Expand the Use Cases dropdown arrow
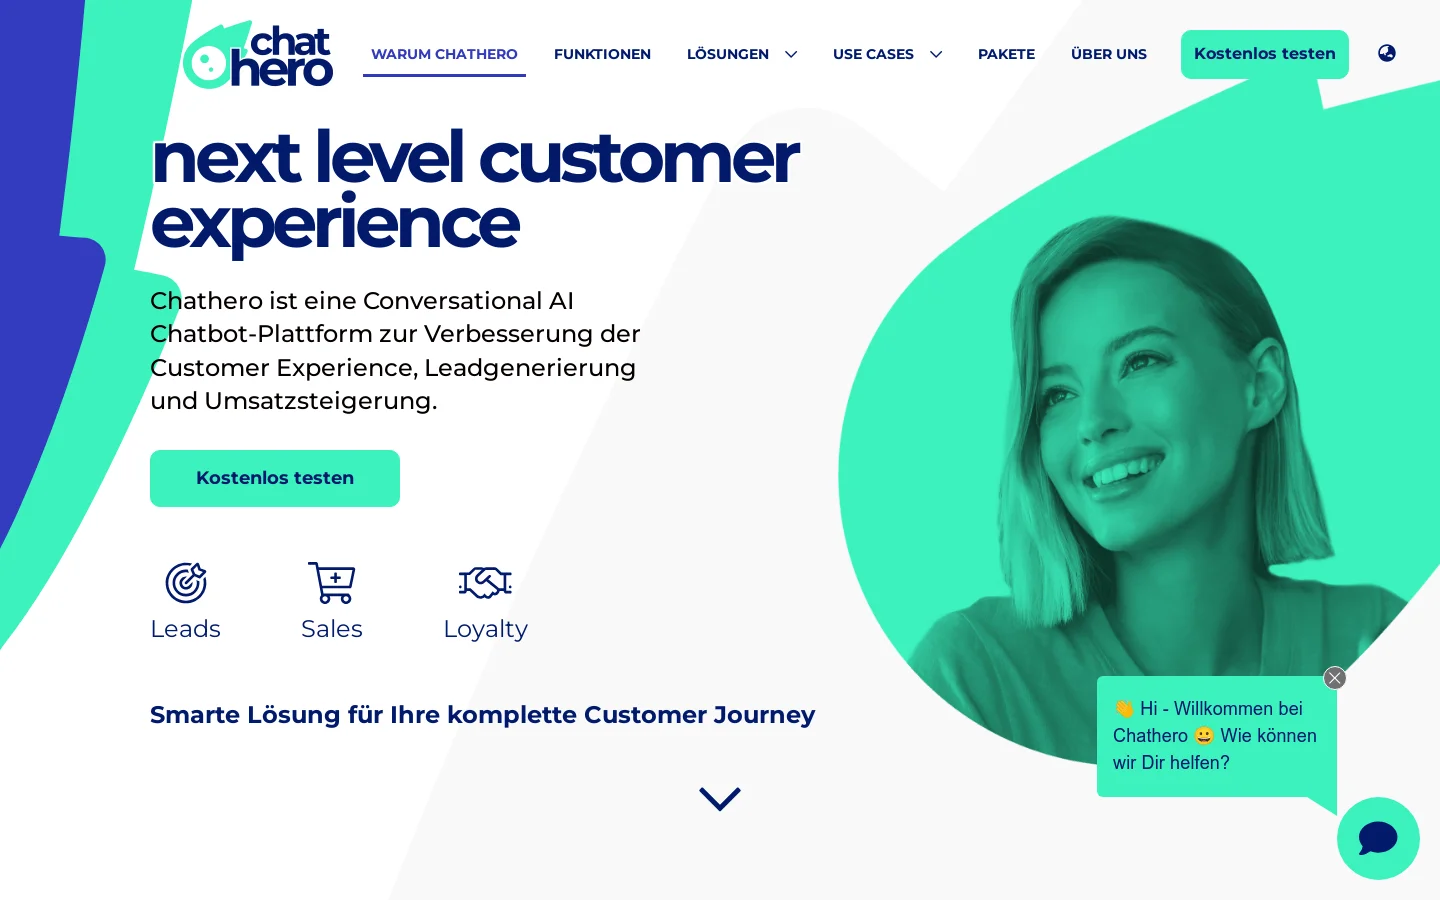1440x900 pixels. tap(936, 54)
